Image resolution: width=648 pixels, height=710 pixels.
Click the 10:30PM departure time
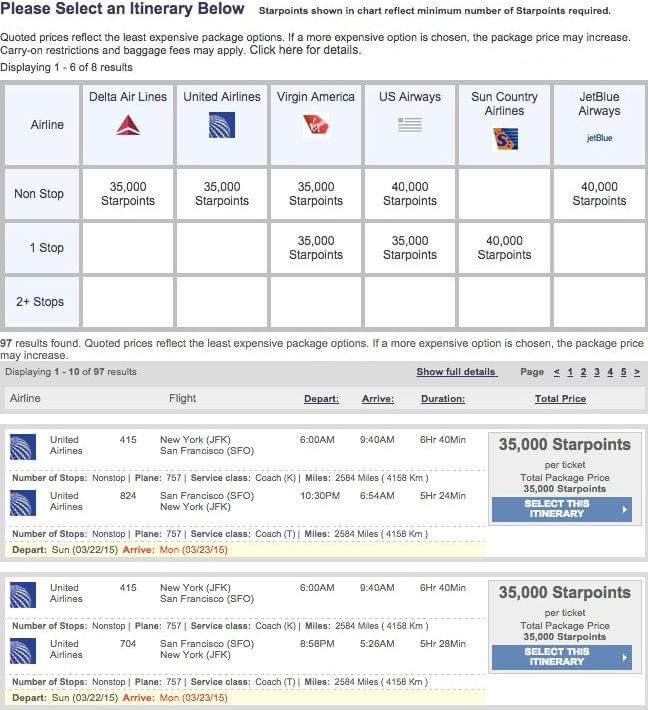point(320,496)
